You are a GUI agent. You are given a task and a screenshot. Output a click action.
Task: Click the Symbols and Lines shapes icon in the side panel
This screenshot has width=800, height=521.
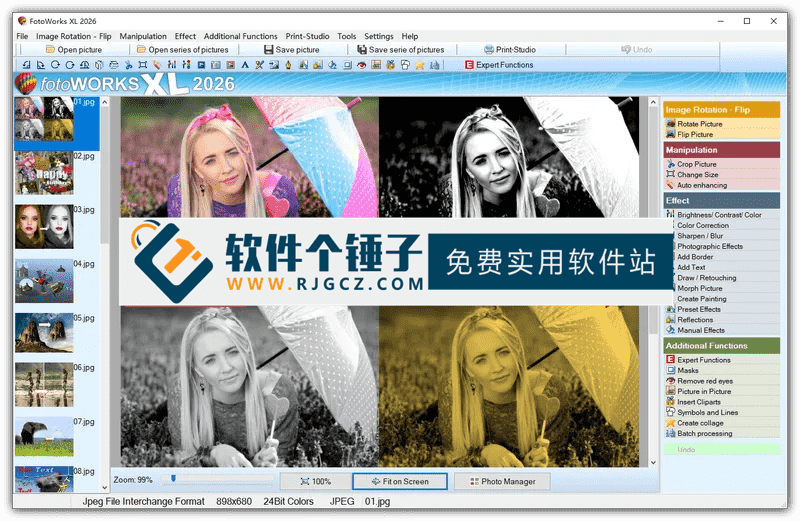[670, 412]
